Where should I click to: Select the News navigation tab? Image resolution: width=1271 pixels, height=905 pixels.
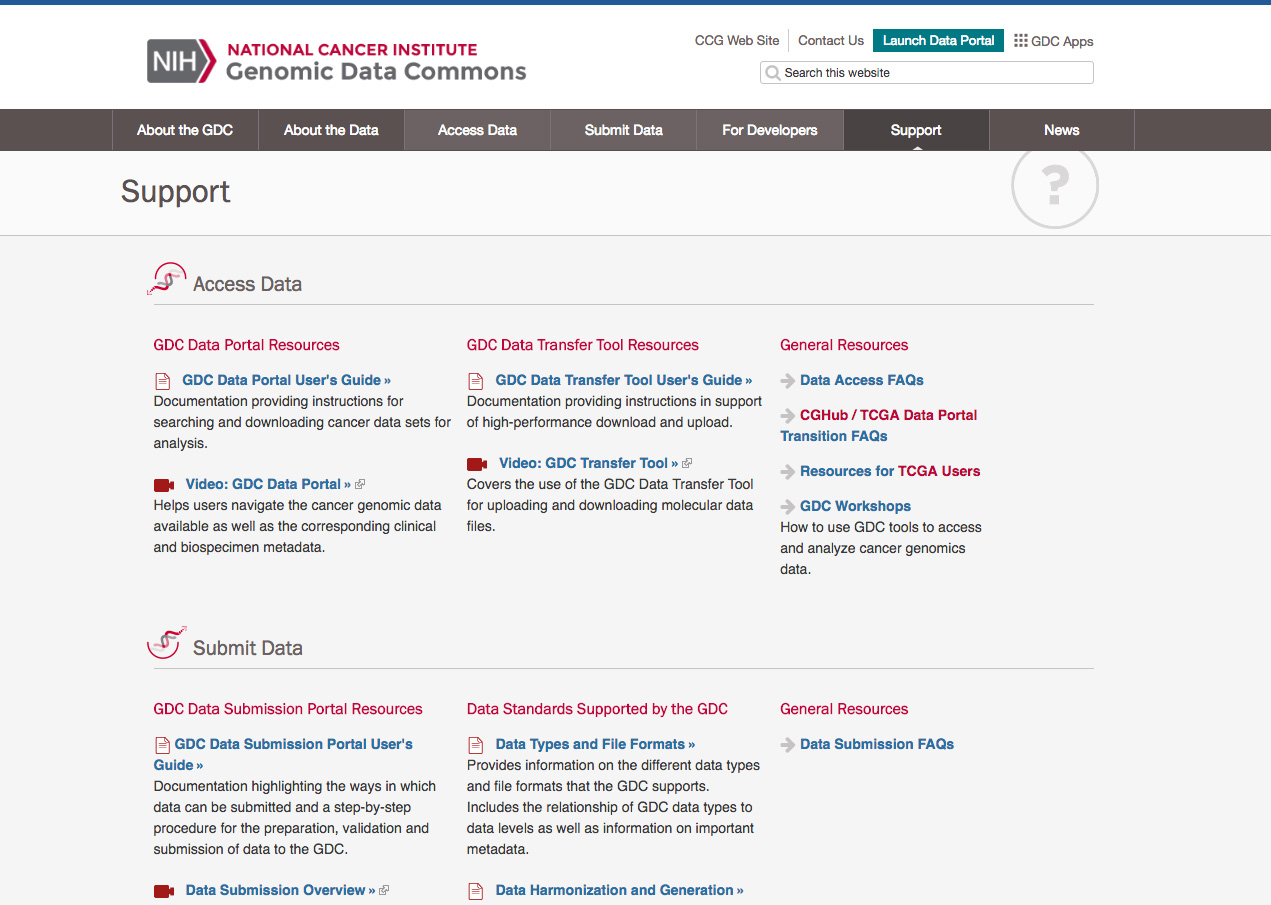[x=1061, y=130]
